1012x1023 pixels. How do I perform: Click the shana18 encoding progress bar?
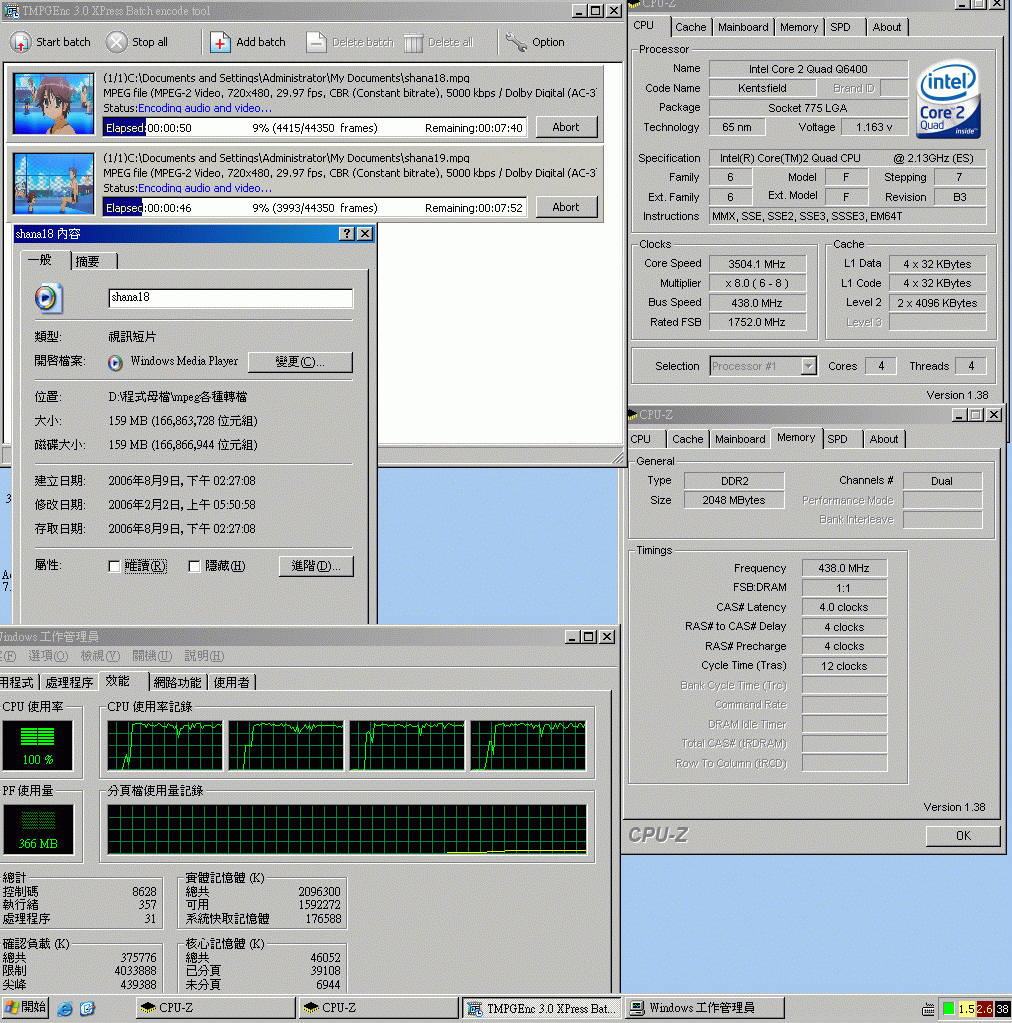315,128
